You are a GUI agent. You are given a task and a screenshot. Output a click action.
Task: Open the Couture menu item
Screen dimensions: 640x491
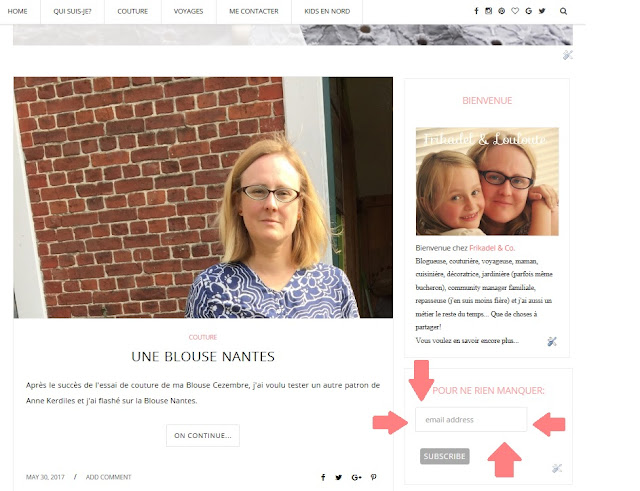133,11
